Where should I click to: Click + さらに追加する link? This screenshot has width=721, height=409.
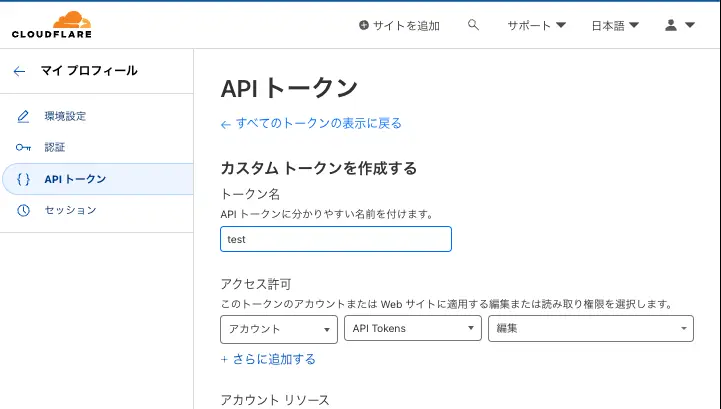tap(268, 359)
